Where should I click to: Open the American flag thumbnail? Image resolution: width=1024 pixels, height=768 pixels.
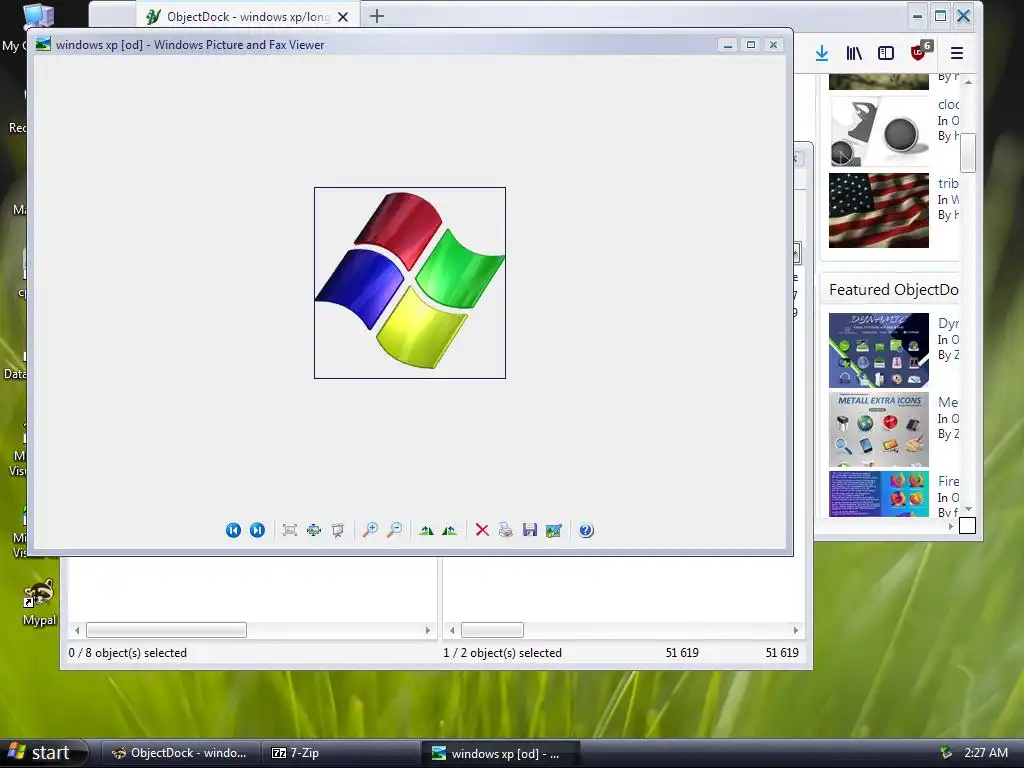(879, 210)
